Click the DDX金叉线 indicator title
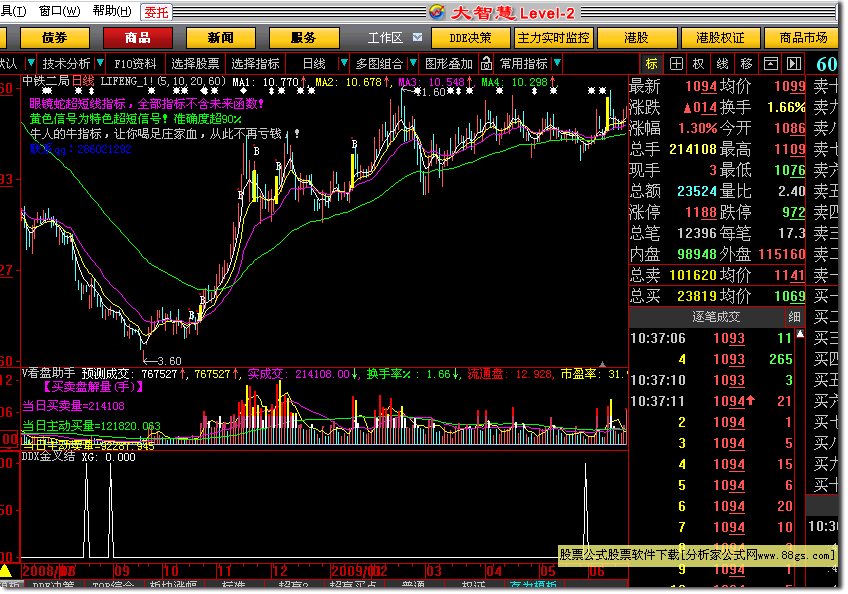This screenshot has height=594, width=848. (x=49, y=457)
